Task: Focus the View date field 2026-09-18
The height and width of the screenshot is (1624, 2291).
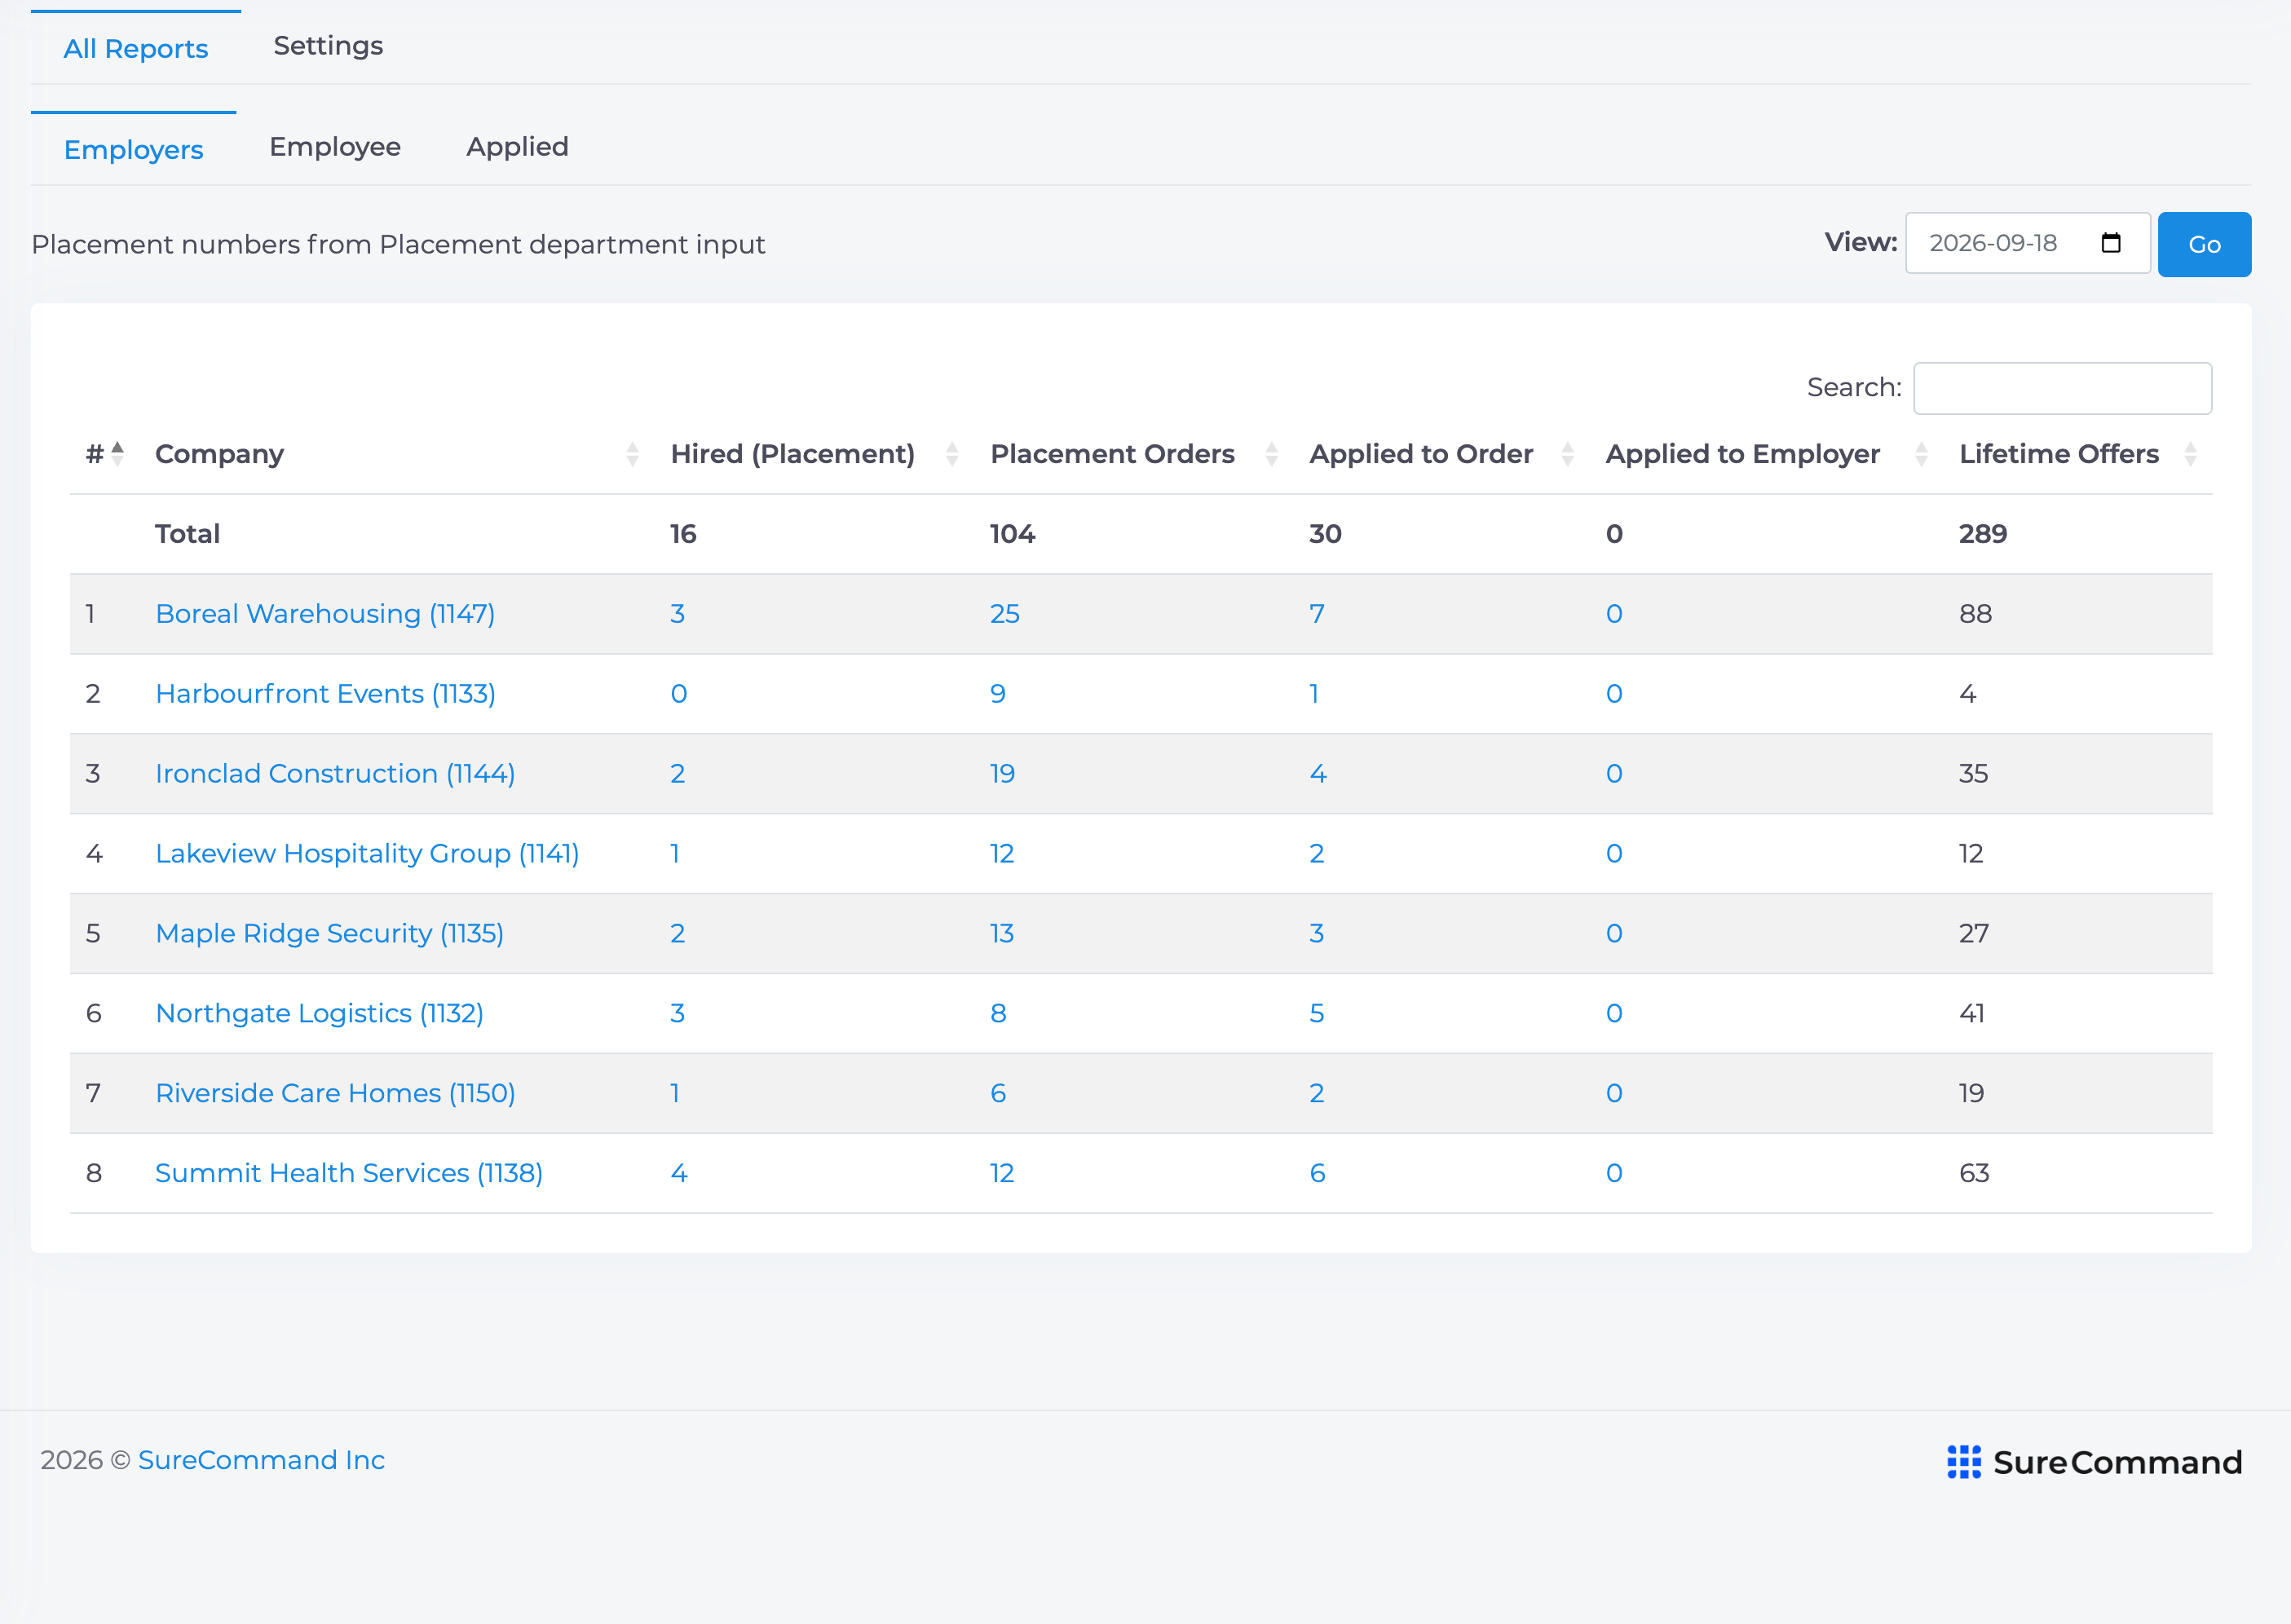Action: click(2027, 243)
